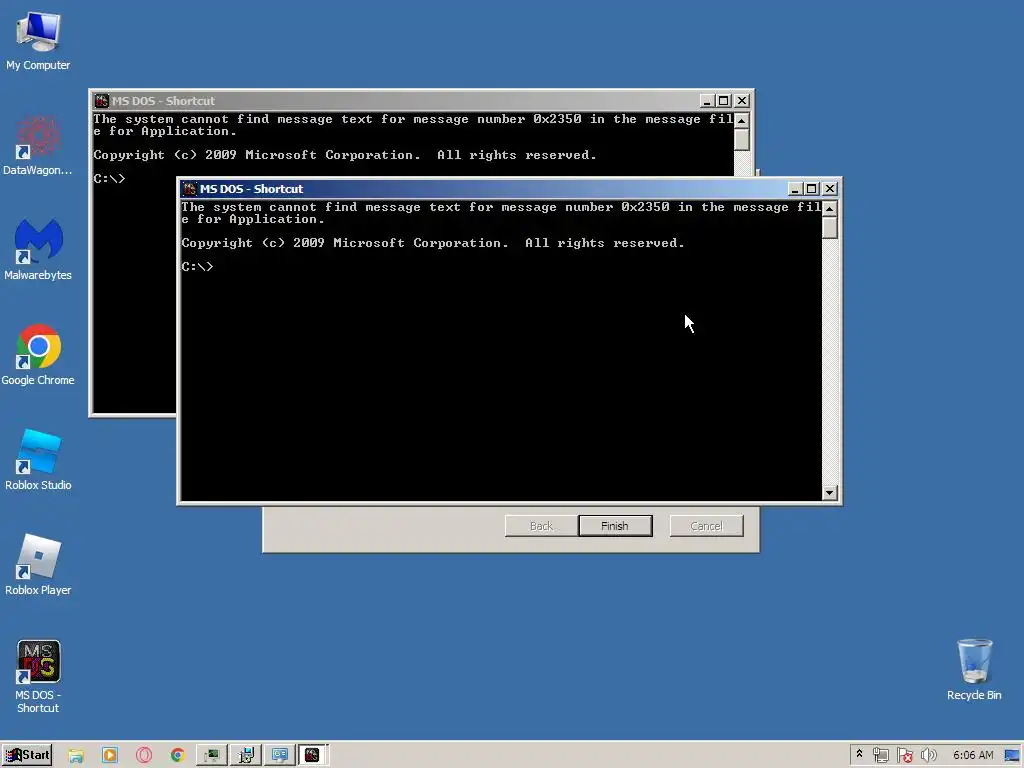Select the Recycle Bin icon

tap(974, 670)
